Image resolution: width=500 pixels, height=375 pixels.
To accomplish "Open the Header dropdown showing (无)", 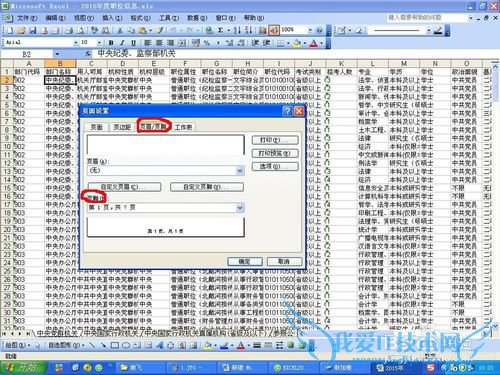I will tap(240, 171).
